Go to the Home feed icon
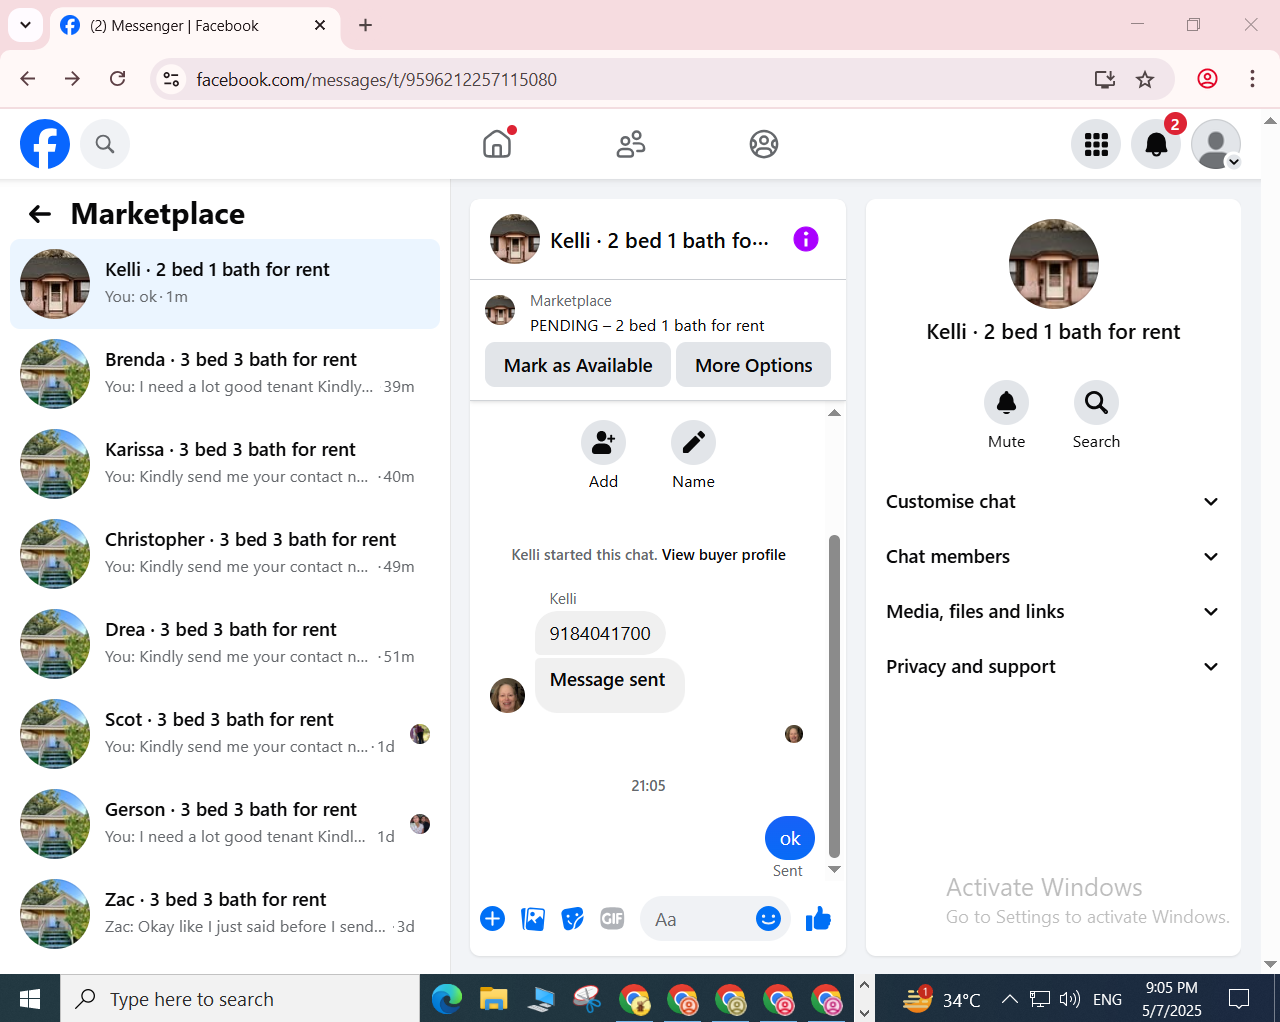The width and height of the screenshot is (1280, 1022). point(497,144)
